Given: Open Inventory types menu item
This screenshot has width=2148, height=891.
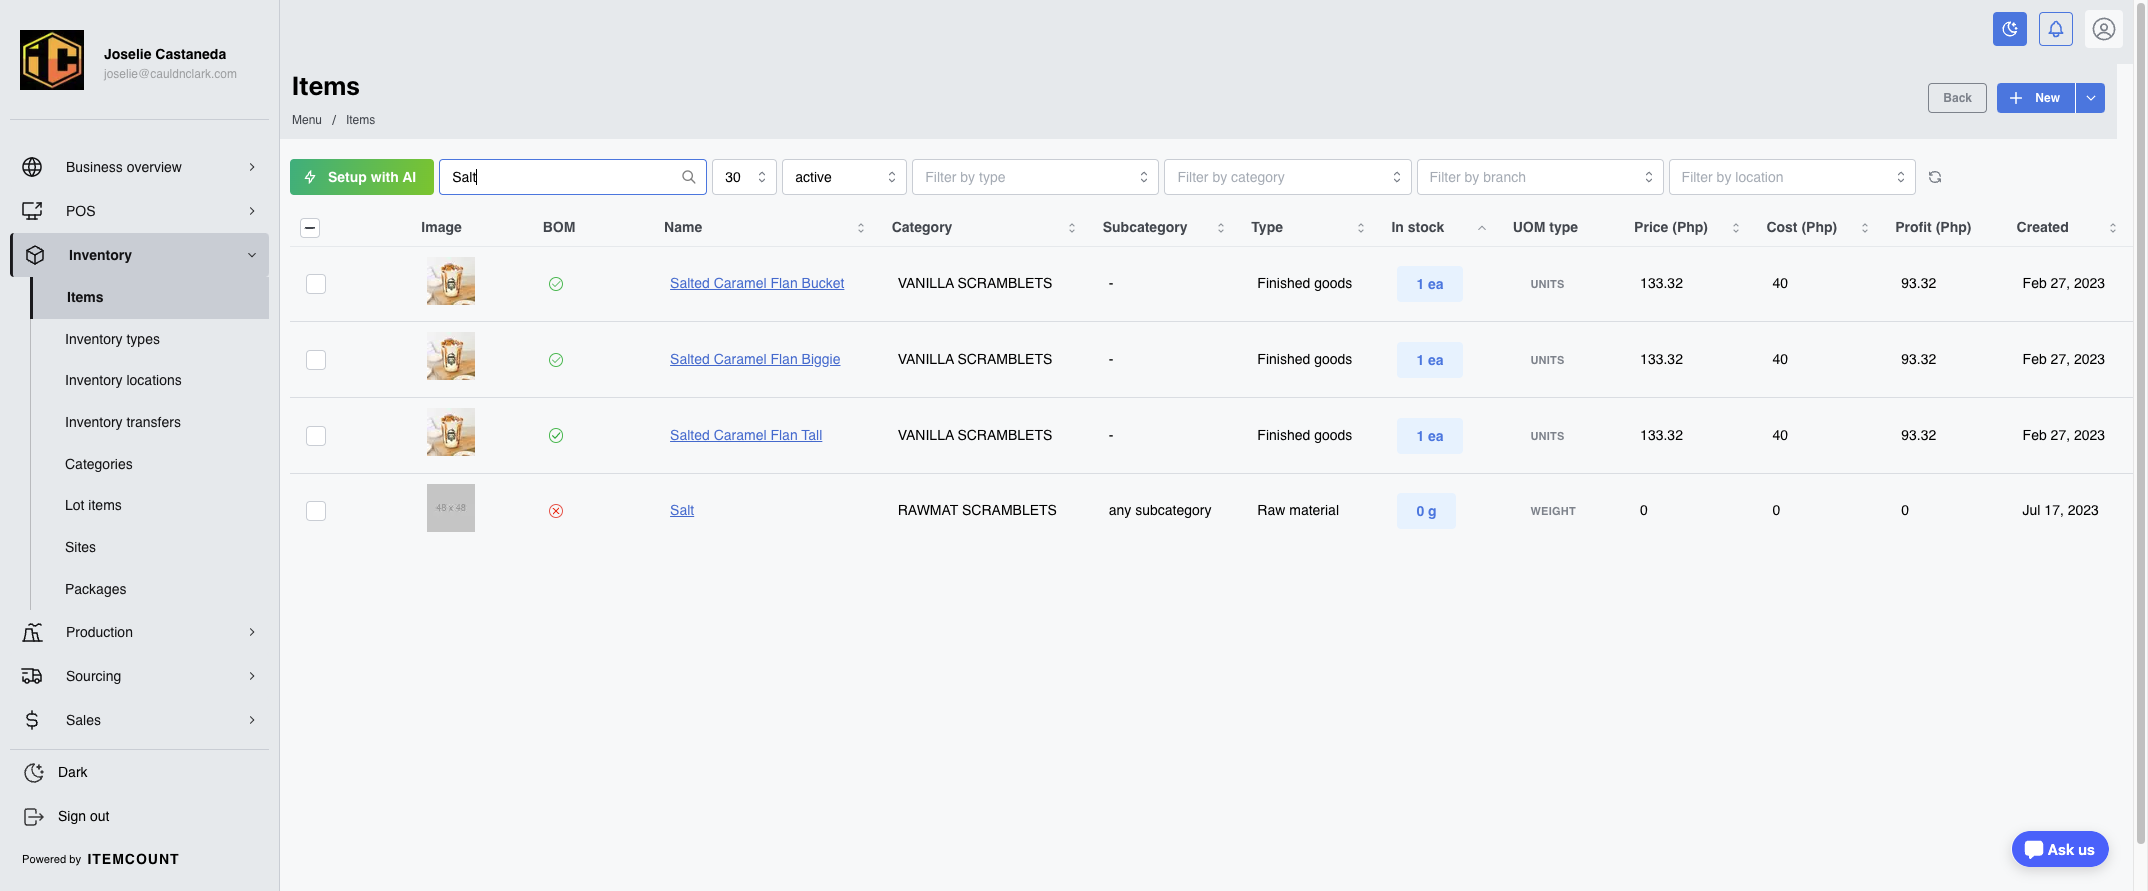Looking at the screenshot, I should click(112, 339).
